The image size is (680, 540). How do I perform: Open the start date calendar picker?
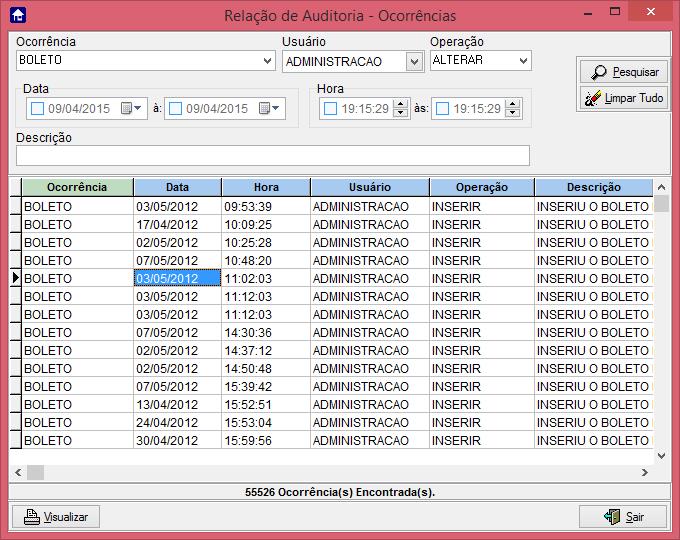coord(132,108)
